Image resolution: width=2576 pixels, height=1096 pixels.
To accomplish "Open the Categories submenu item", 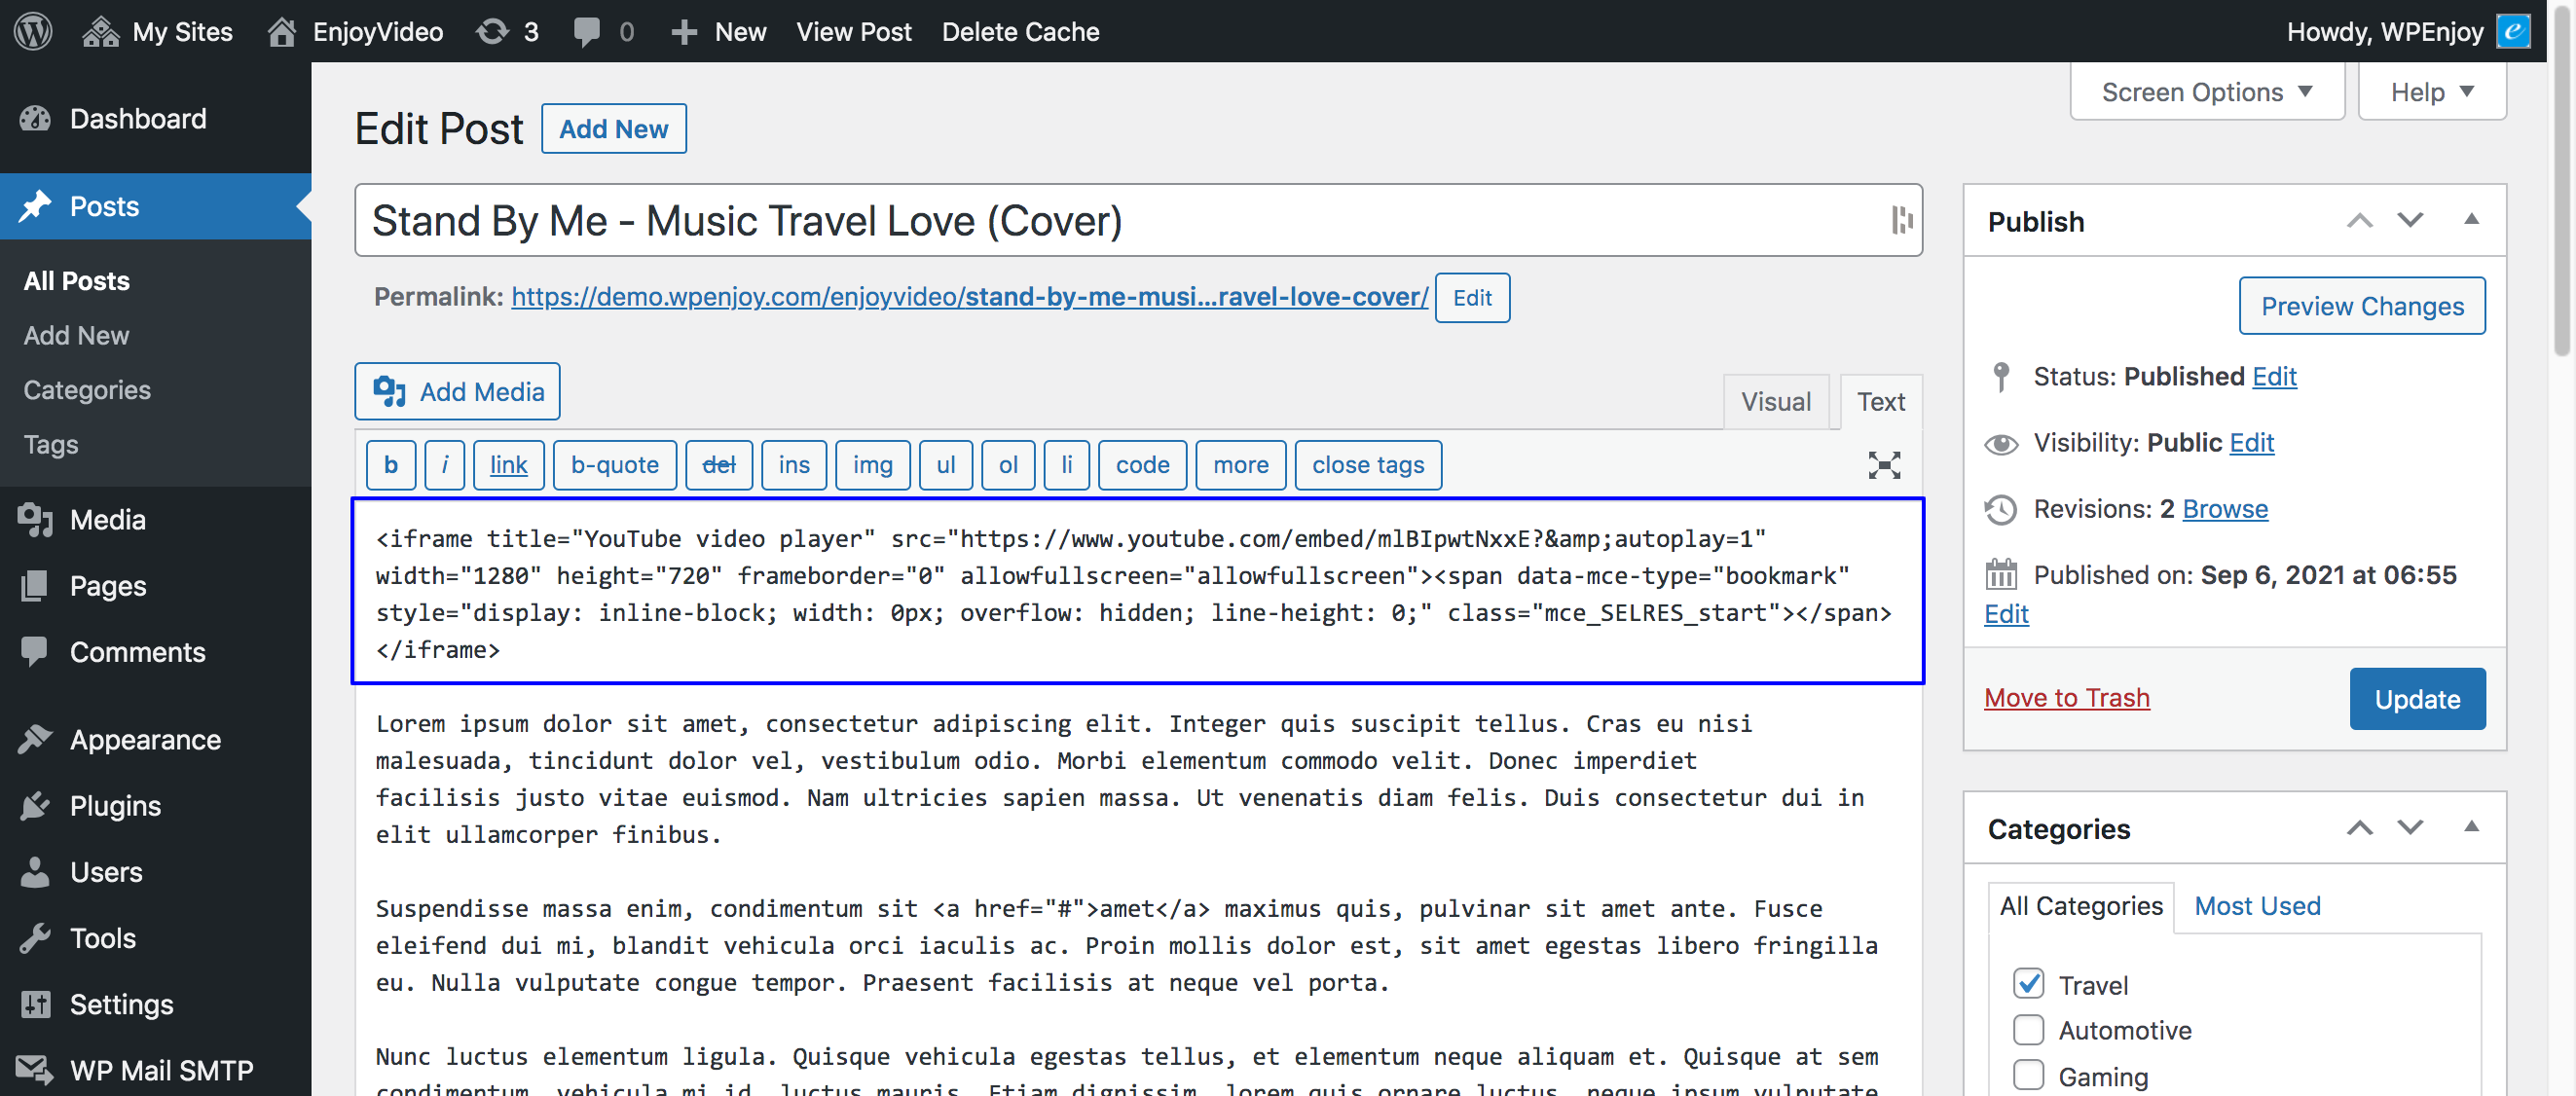I will 87,390.
